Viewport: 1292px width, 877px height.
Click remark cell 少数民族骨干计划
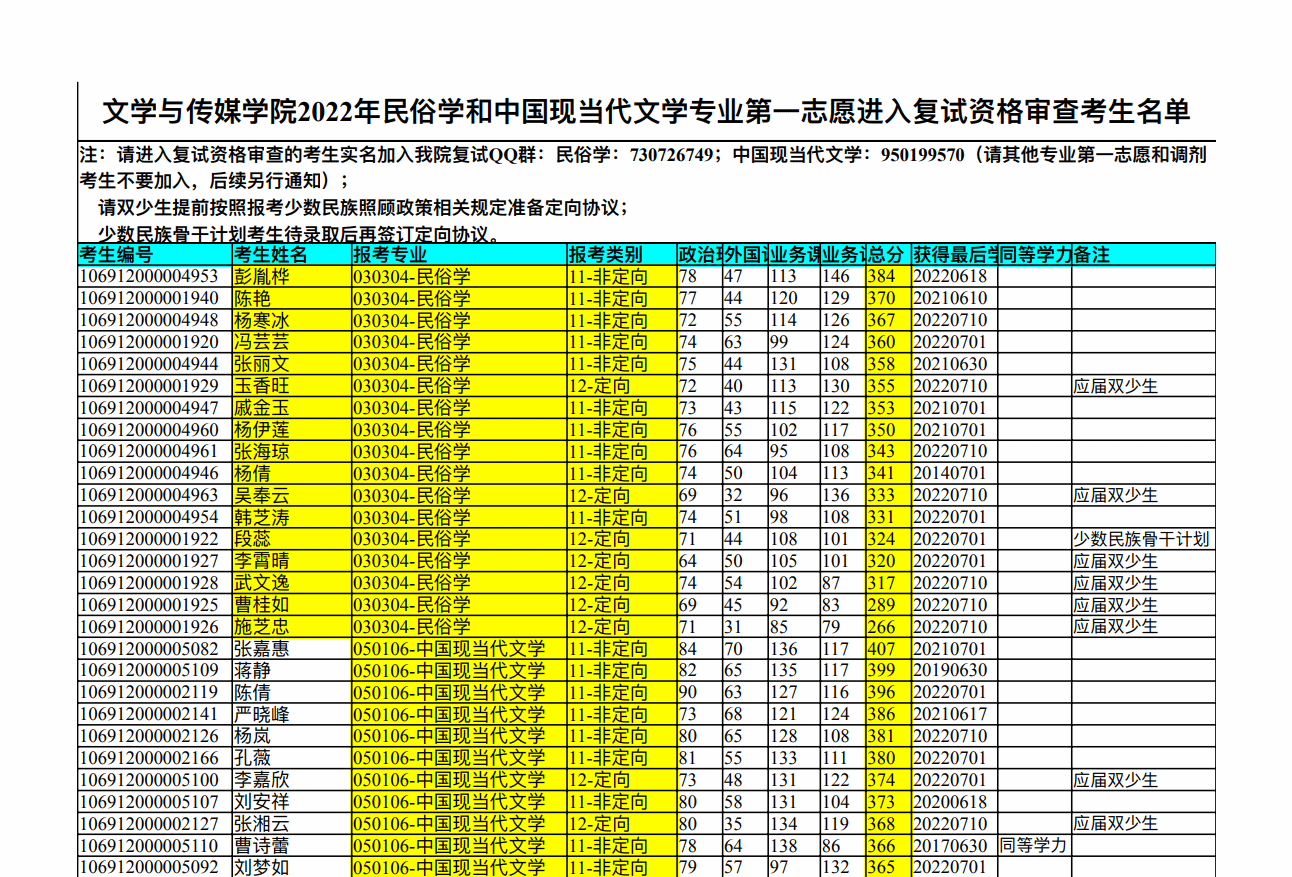point(1143,539)
